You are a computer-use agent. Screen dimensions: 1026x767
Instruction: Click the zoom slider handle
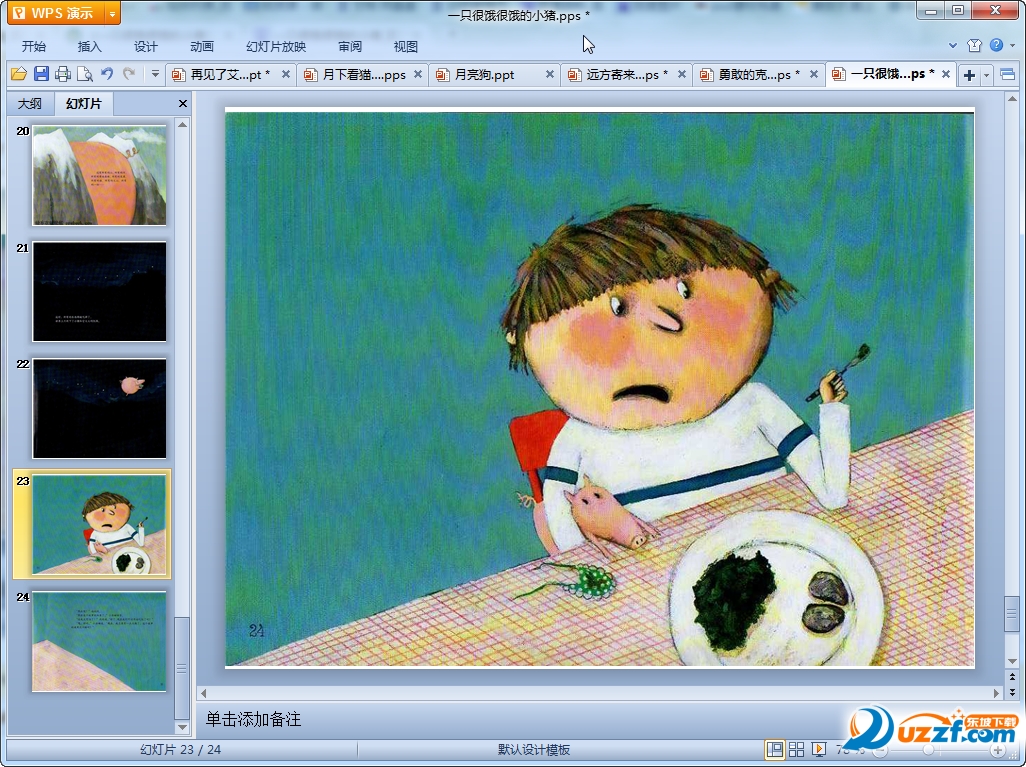[x=929, y=750]
